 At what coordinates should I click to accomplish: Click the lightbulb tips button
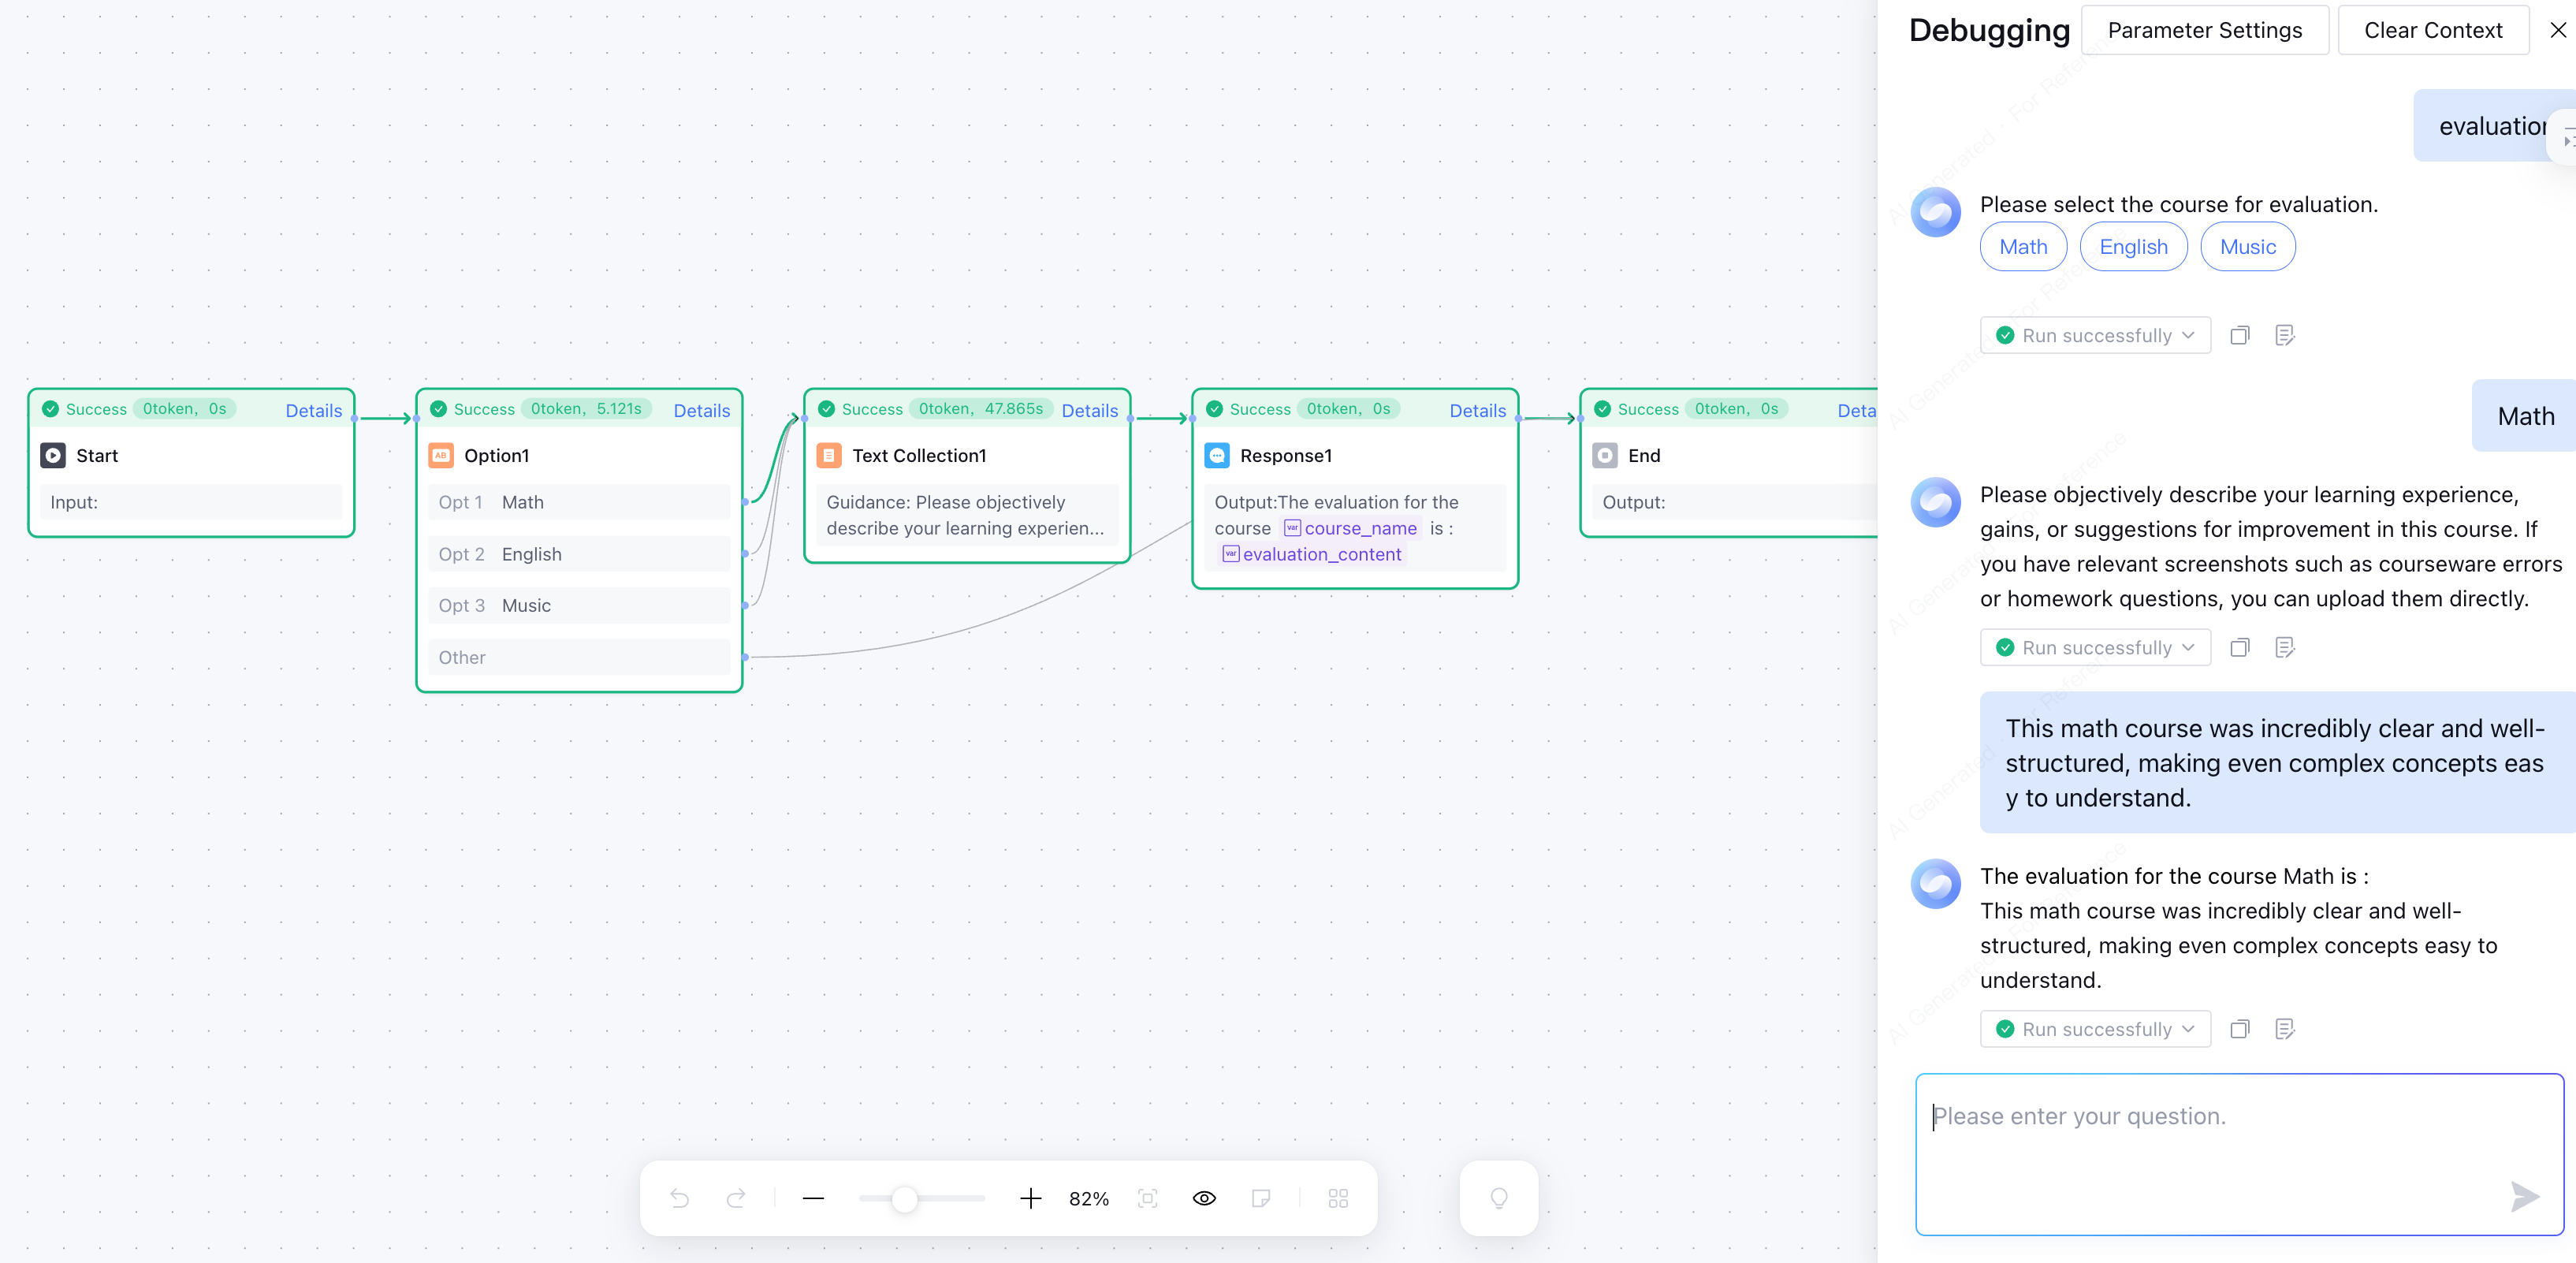[1498, 1198]
